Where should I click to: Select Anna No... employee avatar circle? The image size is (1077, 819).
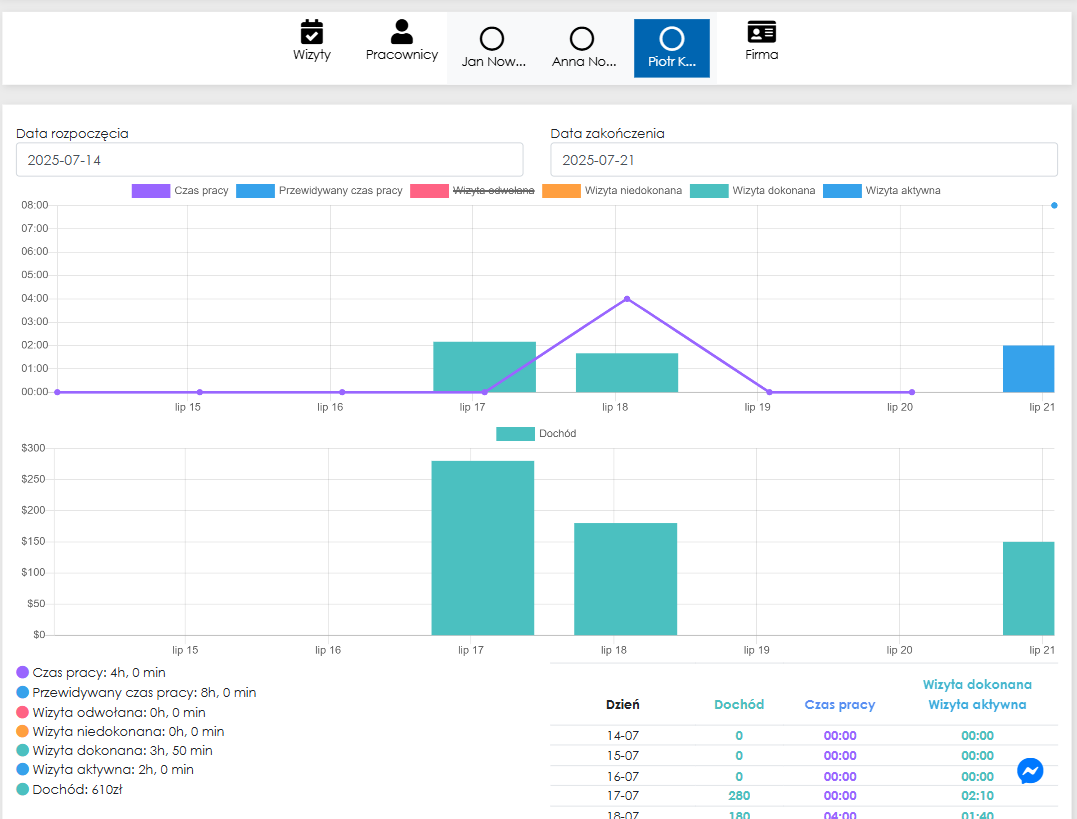[x=582, y=39]
